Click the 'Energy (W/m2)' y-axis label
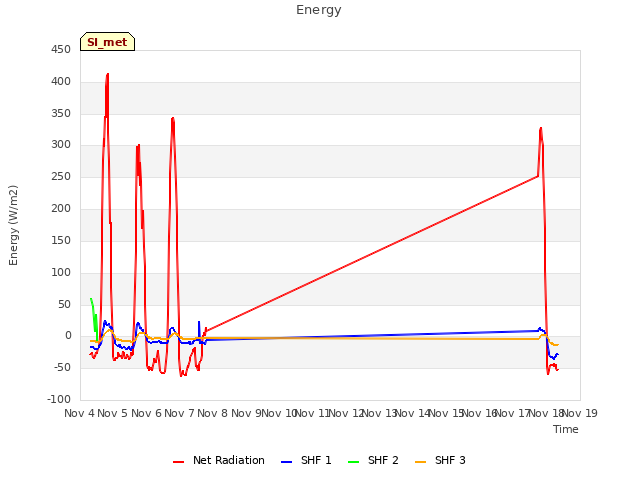The width and height of the screenshot is (640, 480). point(13,225)
